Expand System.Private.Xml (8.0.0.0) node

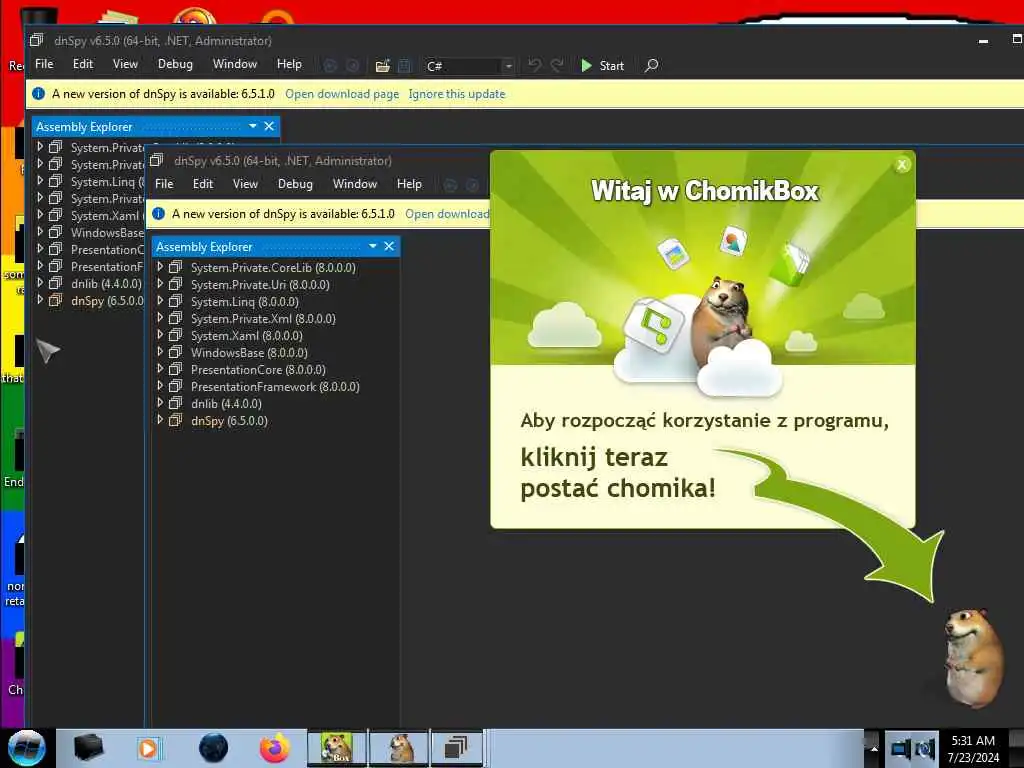pos(159,317)
